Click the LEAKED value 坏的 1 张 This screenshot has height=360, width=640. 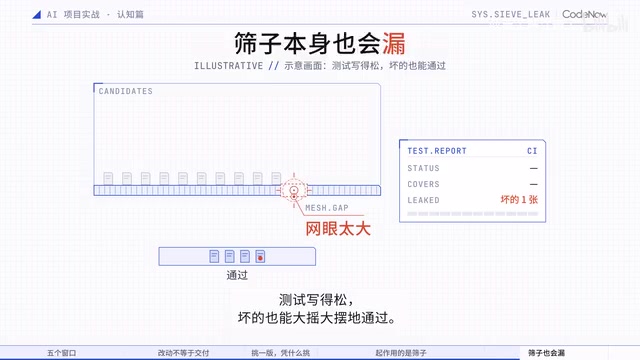[x=519, y=200]
